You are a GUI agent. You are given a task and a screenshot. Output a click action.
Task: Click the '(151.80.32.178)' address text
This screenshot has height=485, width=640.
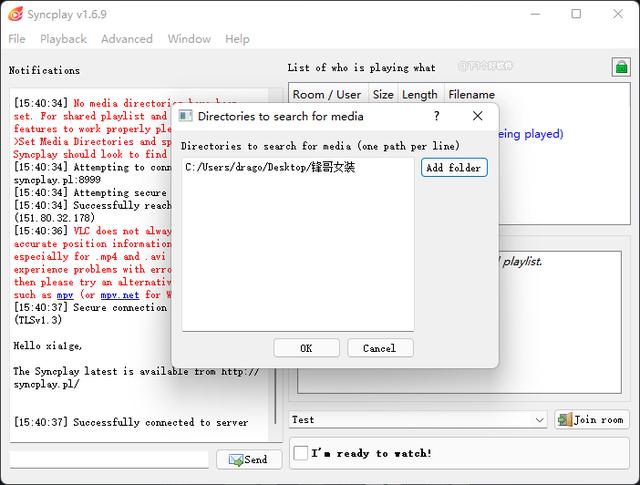coord(54,218)
